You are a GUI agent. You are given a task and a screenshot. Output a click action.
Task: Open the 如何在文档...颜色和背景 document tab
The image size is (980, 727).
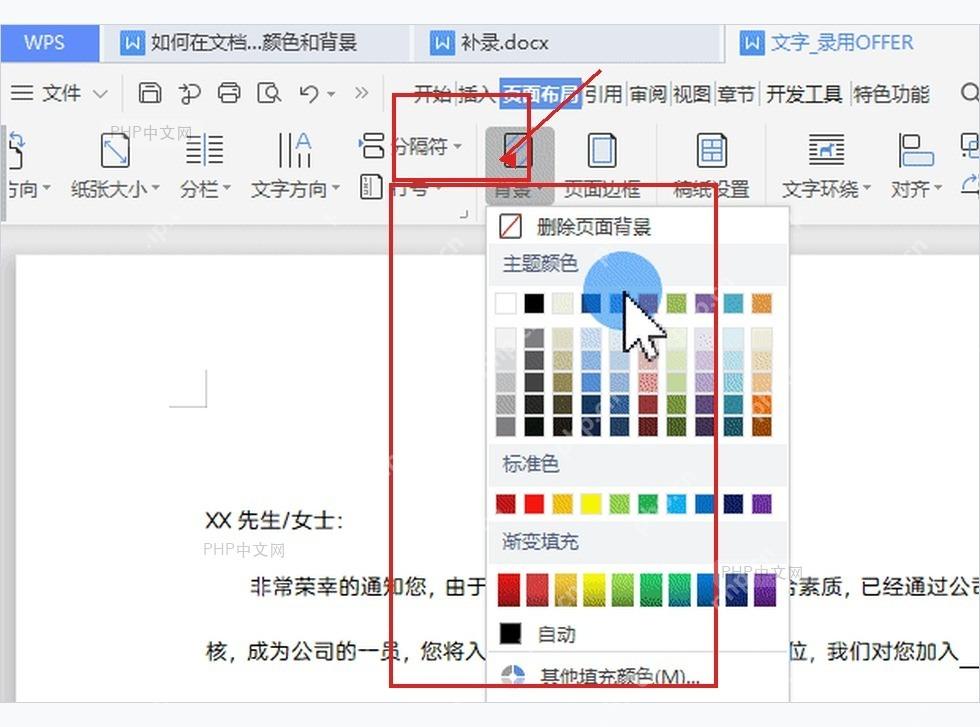tap(255, 43)
